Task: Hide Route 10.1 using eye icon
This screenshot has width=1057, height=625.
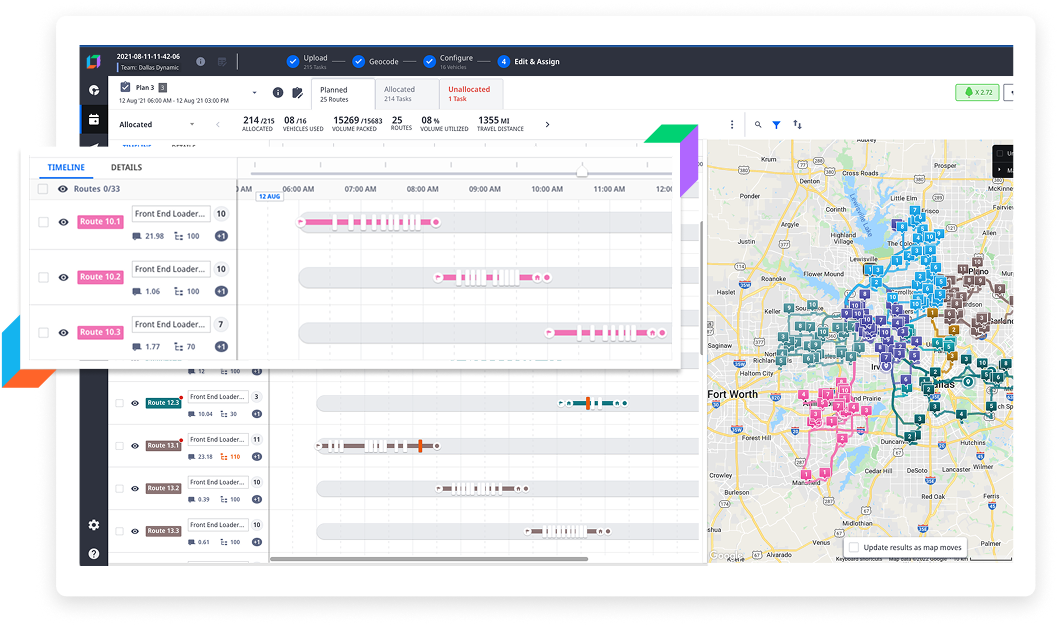Action: (x=63, y=222)
